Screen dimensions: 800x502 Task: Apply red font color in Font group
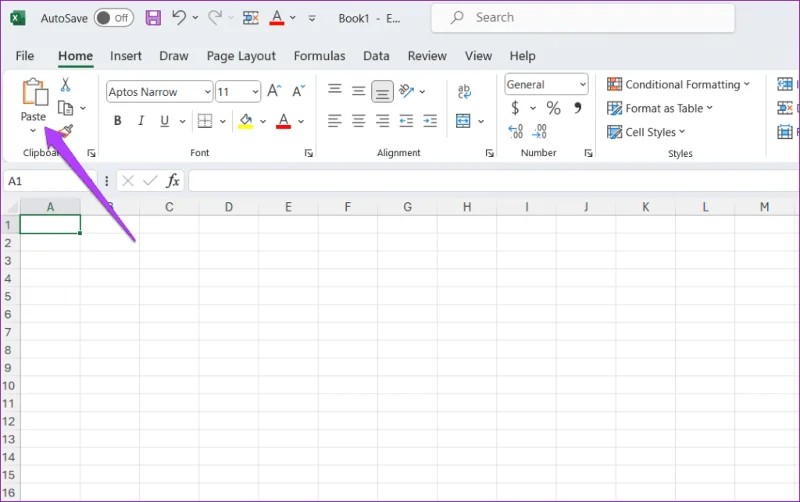[284, 121]
